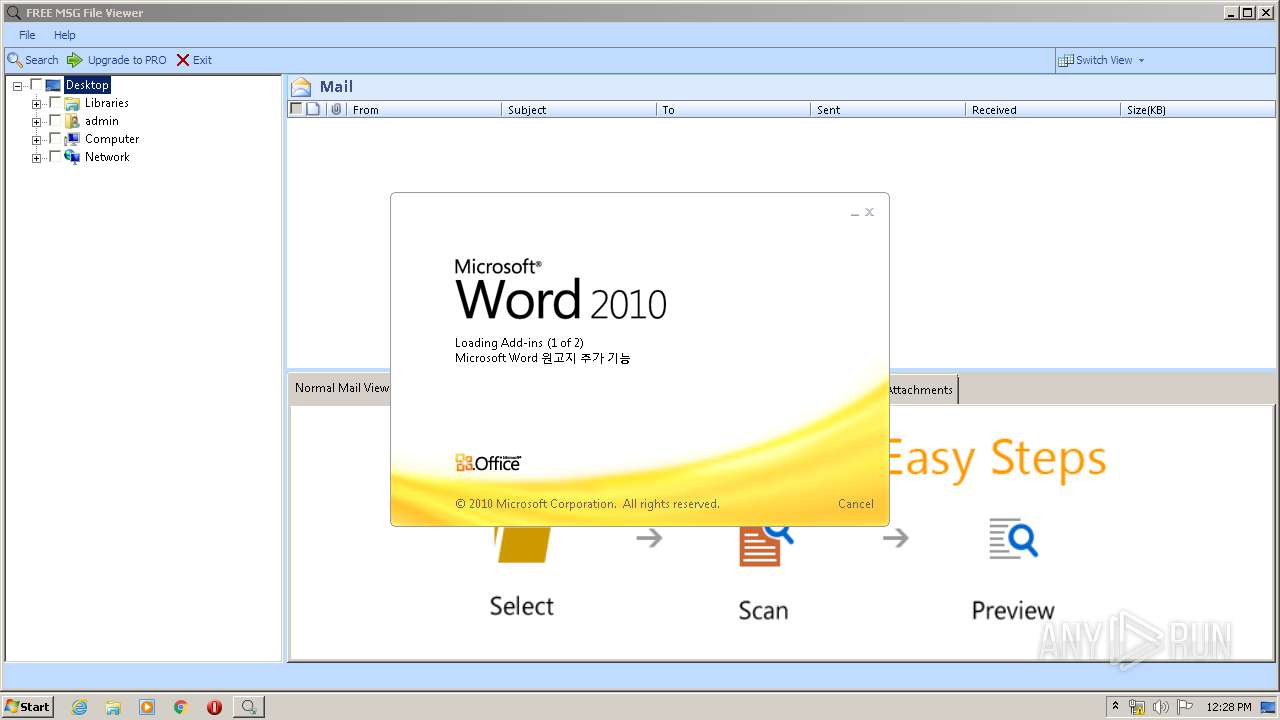The height and width of the screenshot is (720, 1280).
Task: Click the MSG File Viewer taskbar button
Action: click(x=249, y=707)
